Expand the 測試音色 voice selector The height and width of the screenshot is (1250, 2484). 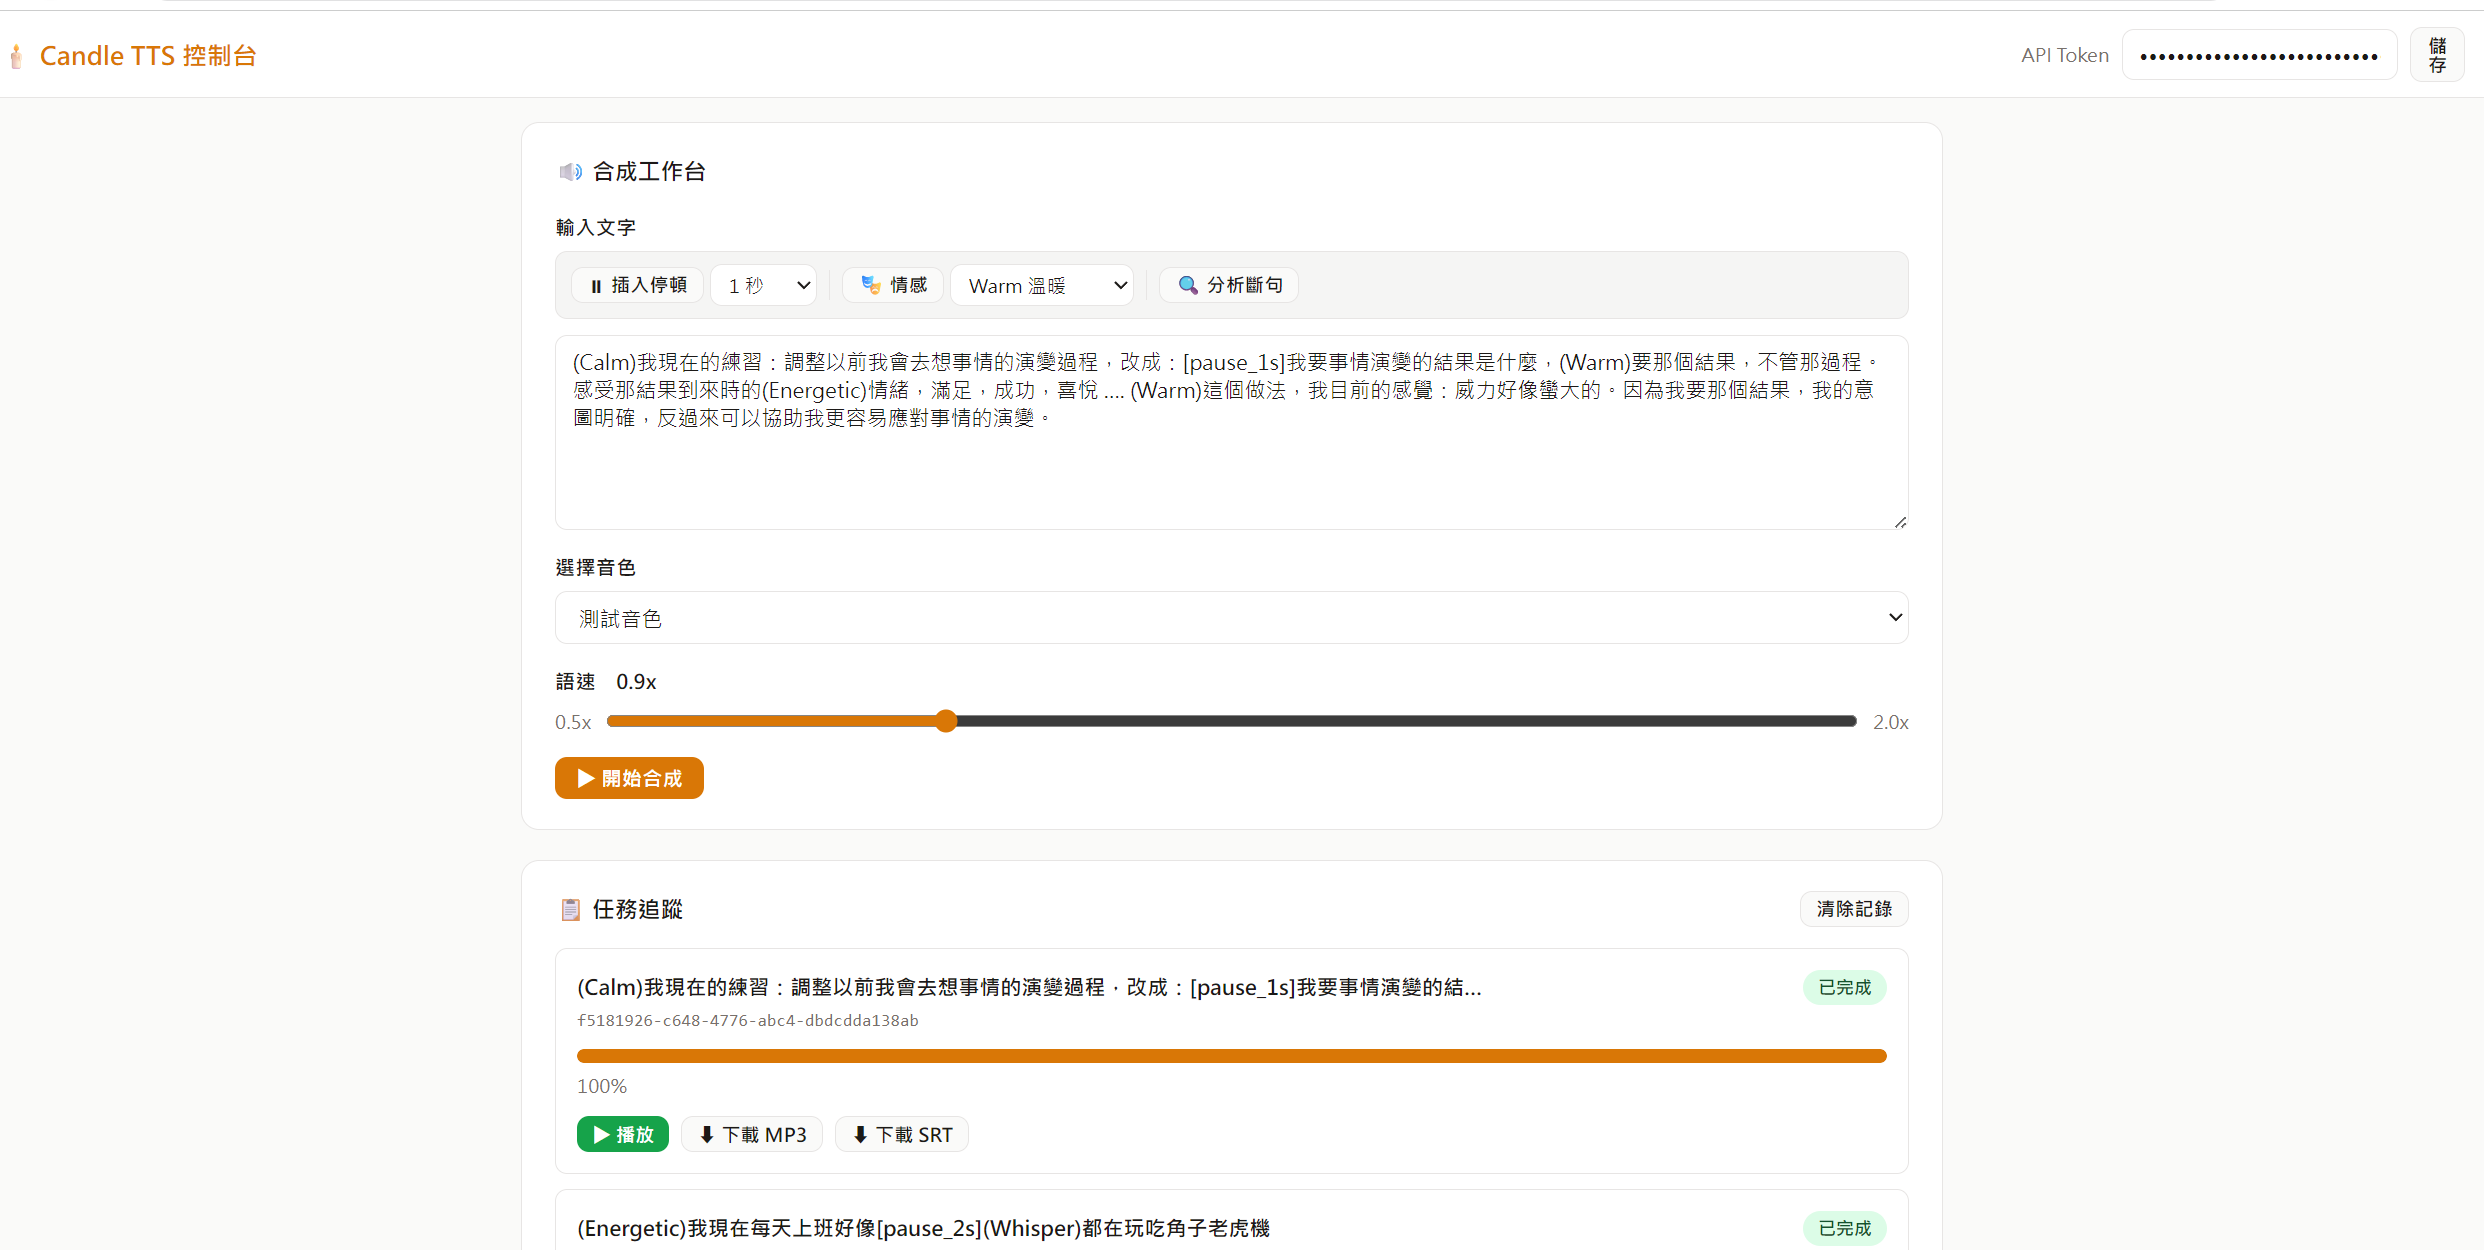[1231, 618]
